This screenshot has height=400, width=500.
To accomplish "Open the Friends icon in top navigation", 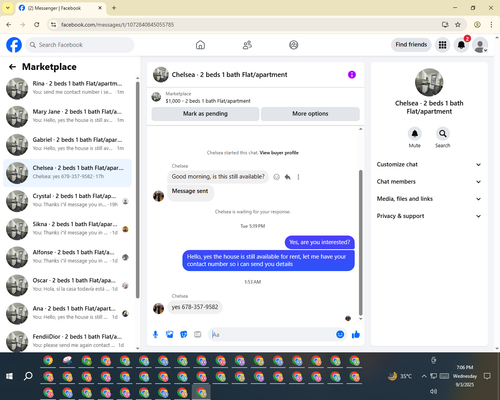I will click(x=247, y=45).
